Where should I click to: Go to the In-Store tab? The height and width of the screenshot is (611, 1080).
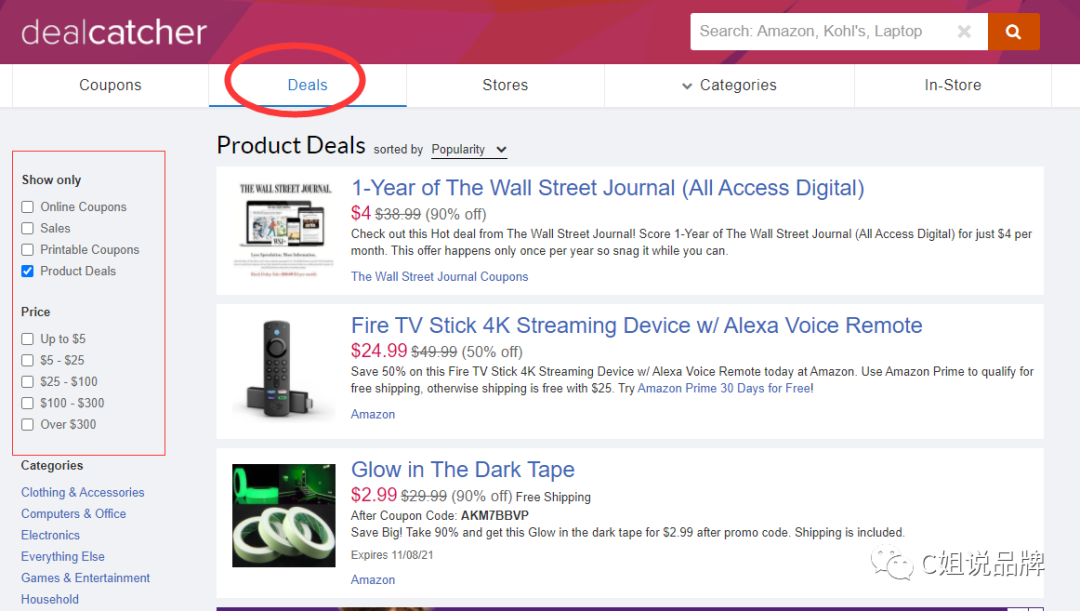pos(952,86)
